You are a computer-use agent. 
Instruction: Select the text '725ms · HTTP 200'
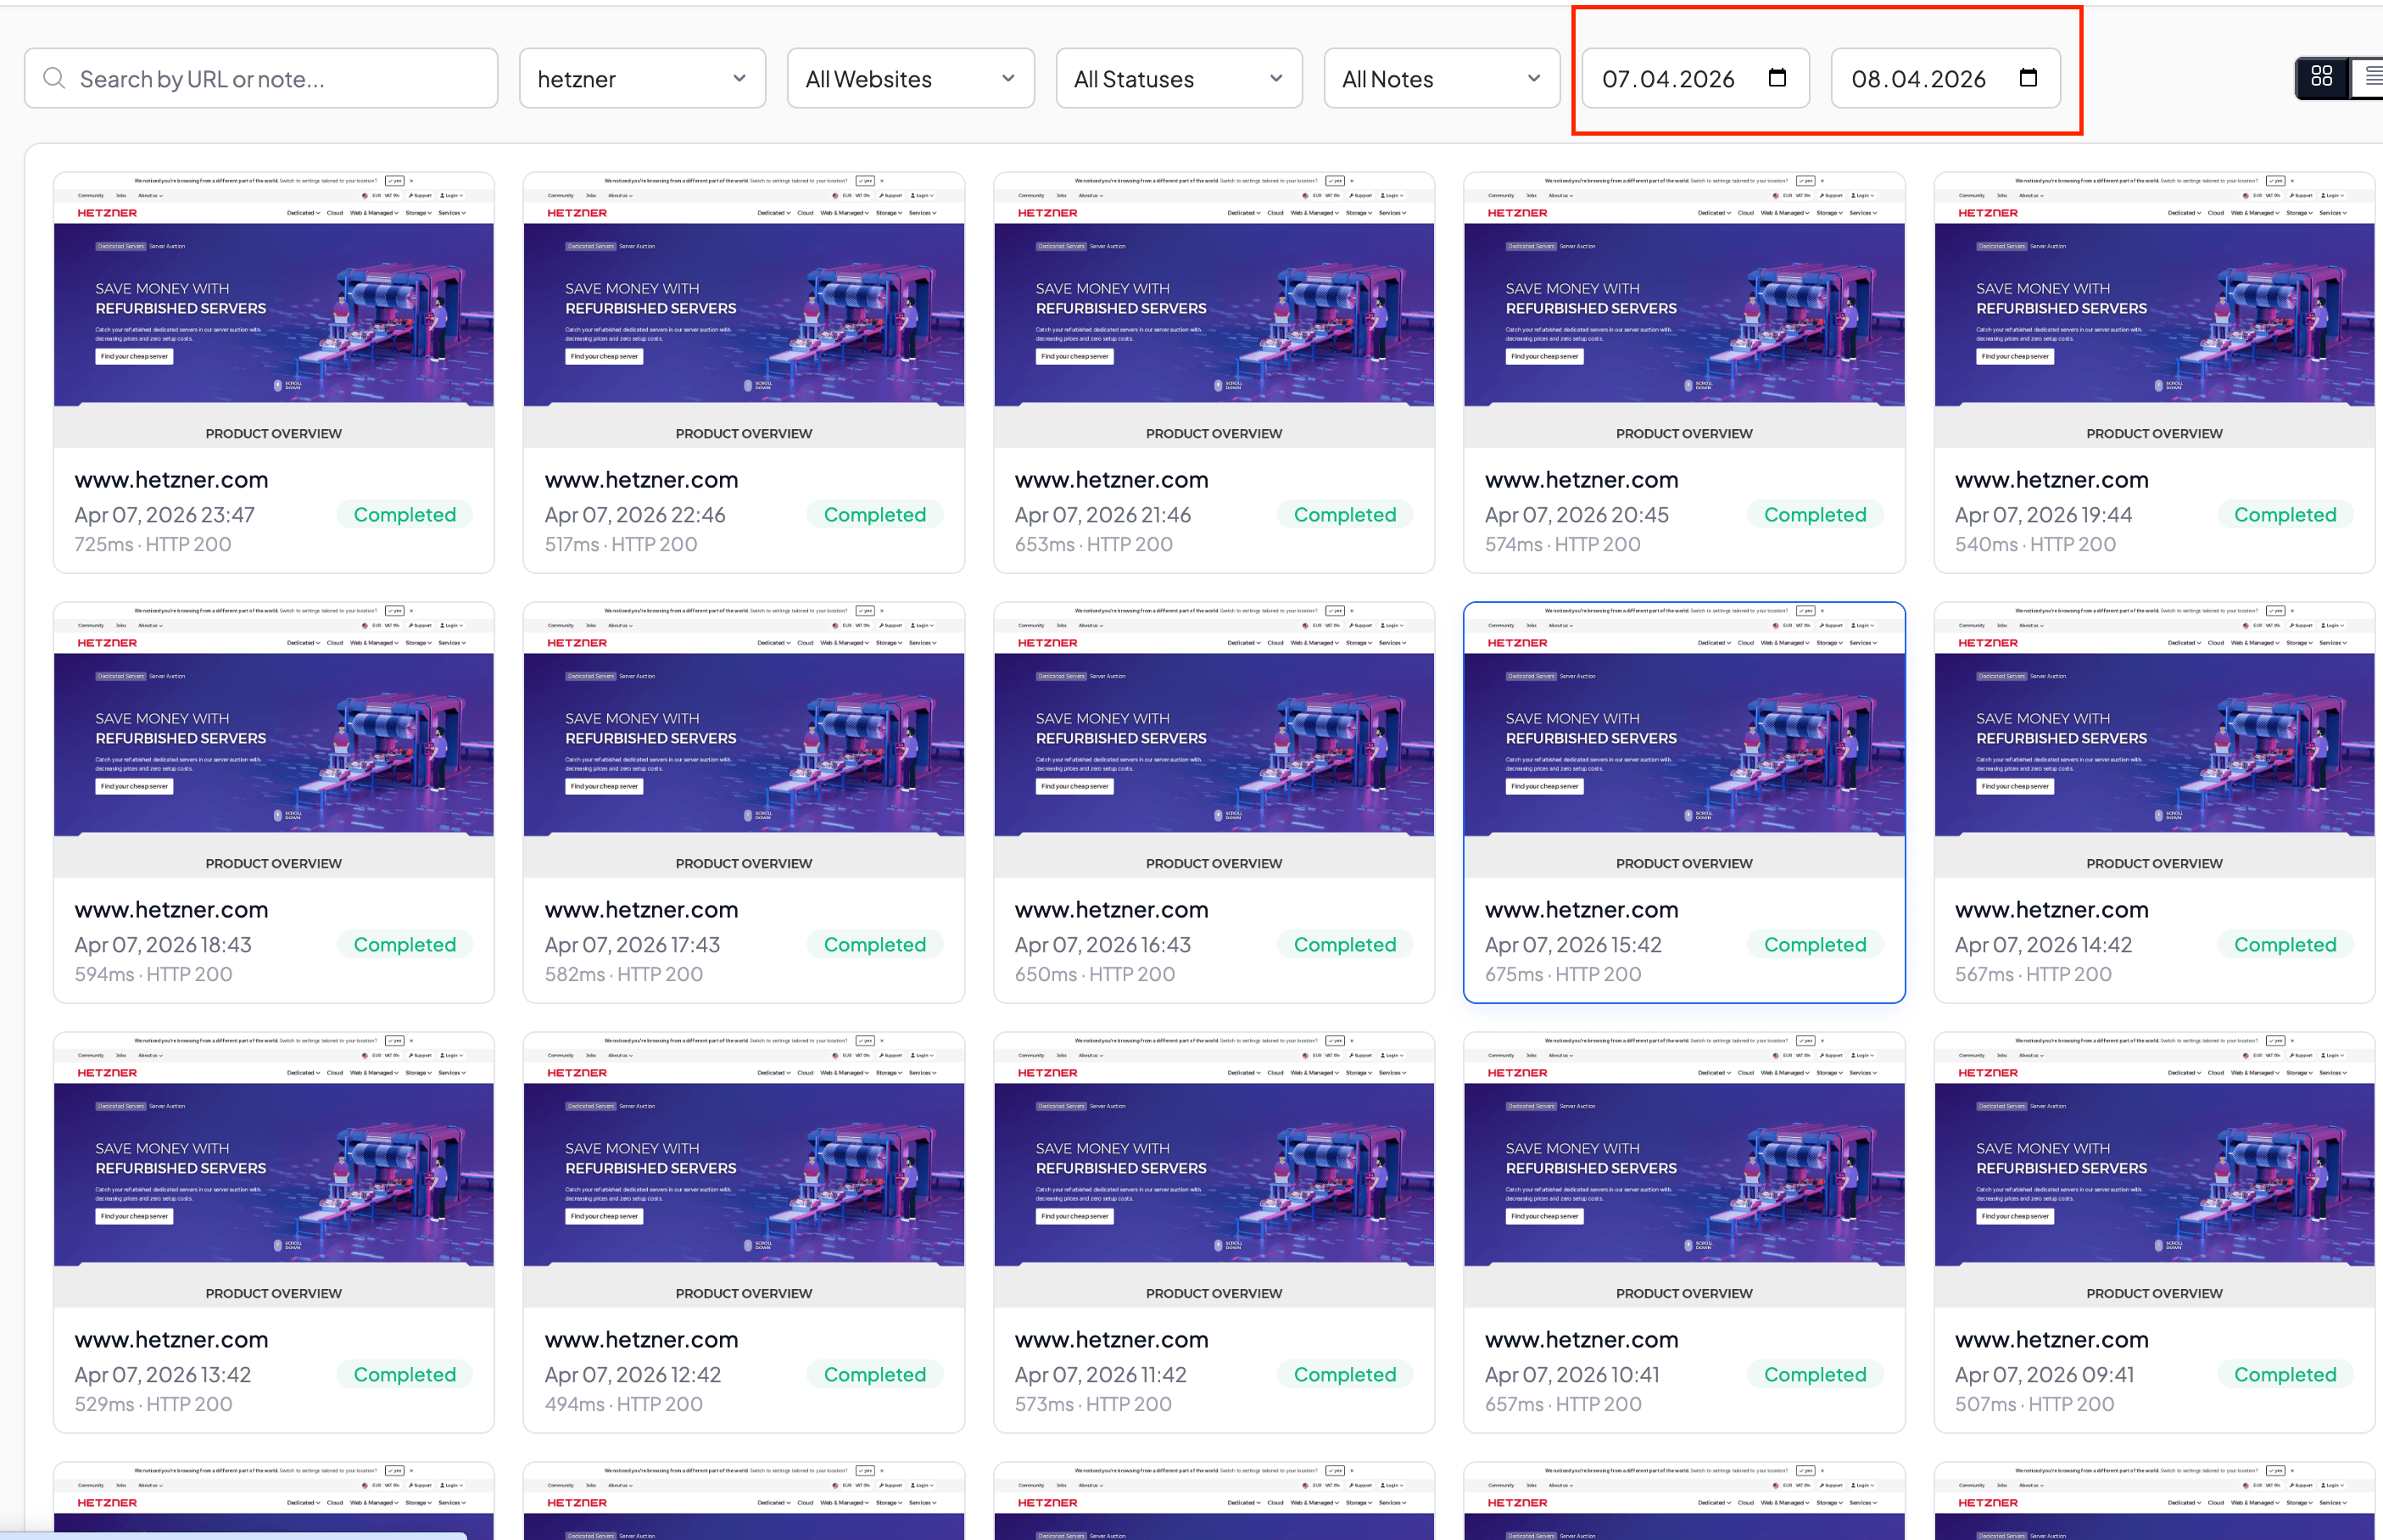pyautogui.click(x=152, y=544)
